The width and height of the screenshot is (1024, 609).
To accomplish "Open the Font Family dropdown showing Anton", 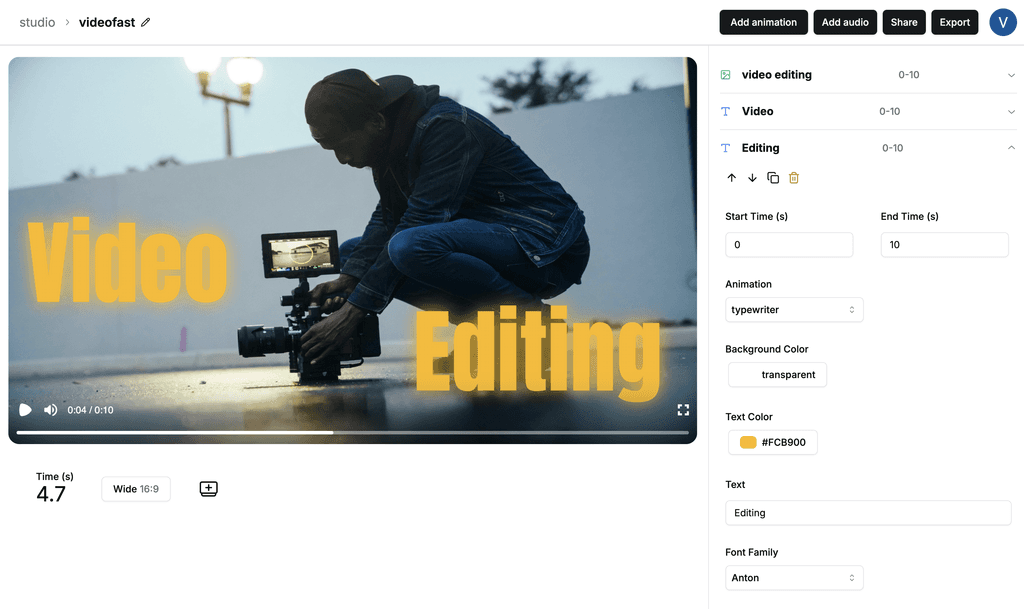I will point(793,577).
